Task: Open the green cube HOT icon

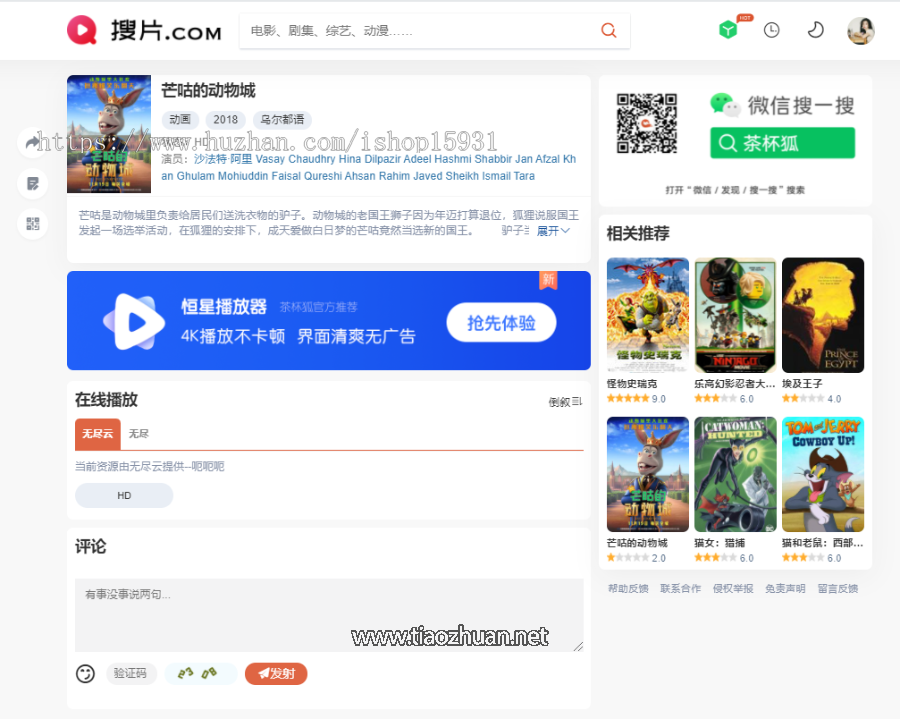Action: (x=728, y=30)
